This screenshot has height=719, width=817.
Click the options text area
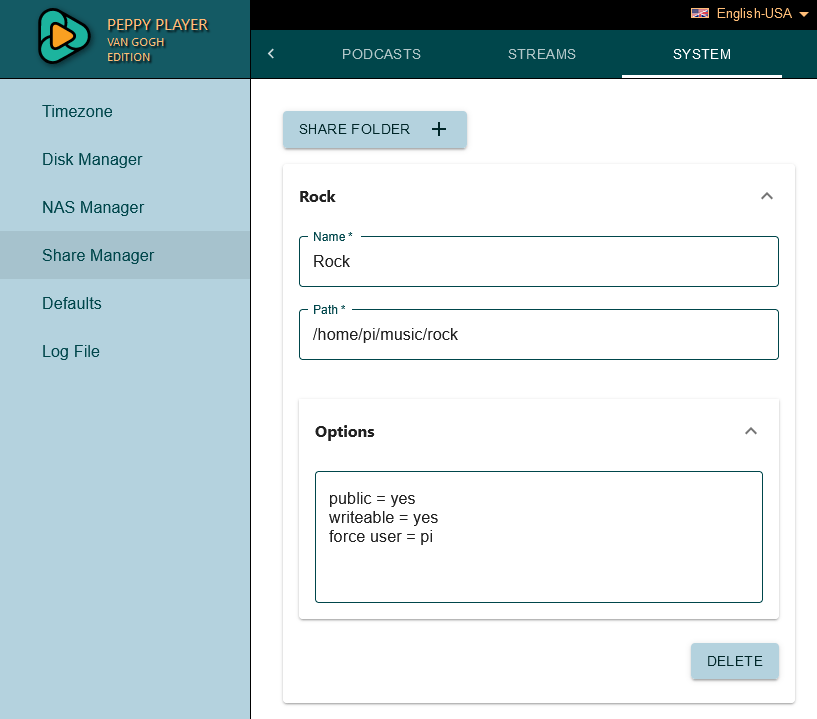coord(539,537)
